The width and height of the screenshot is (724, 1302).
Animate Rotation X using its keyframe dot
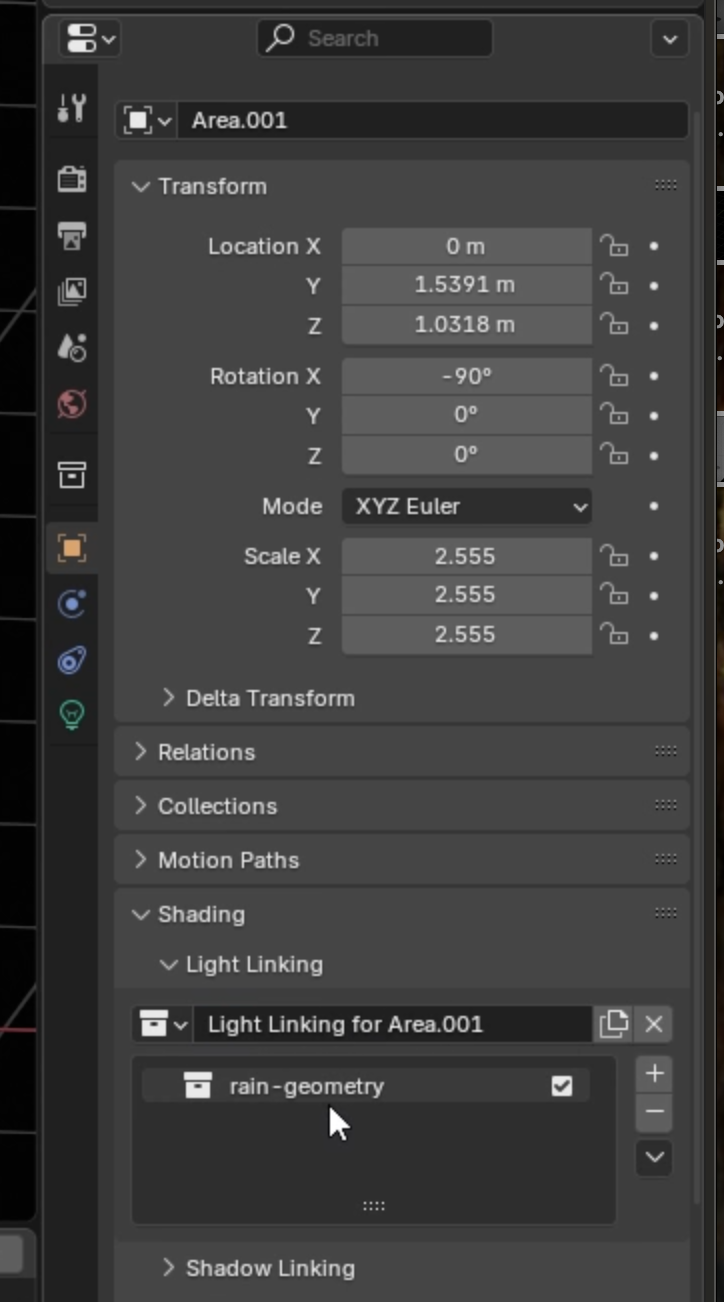654,376
